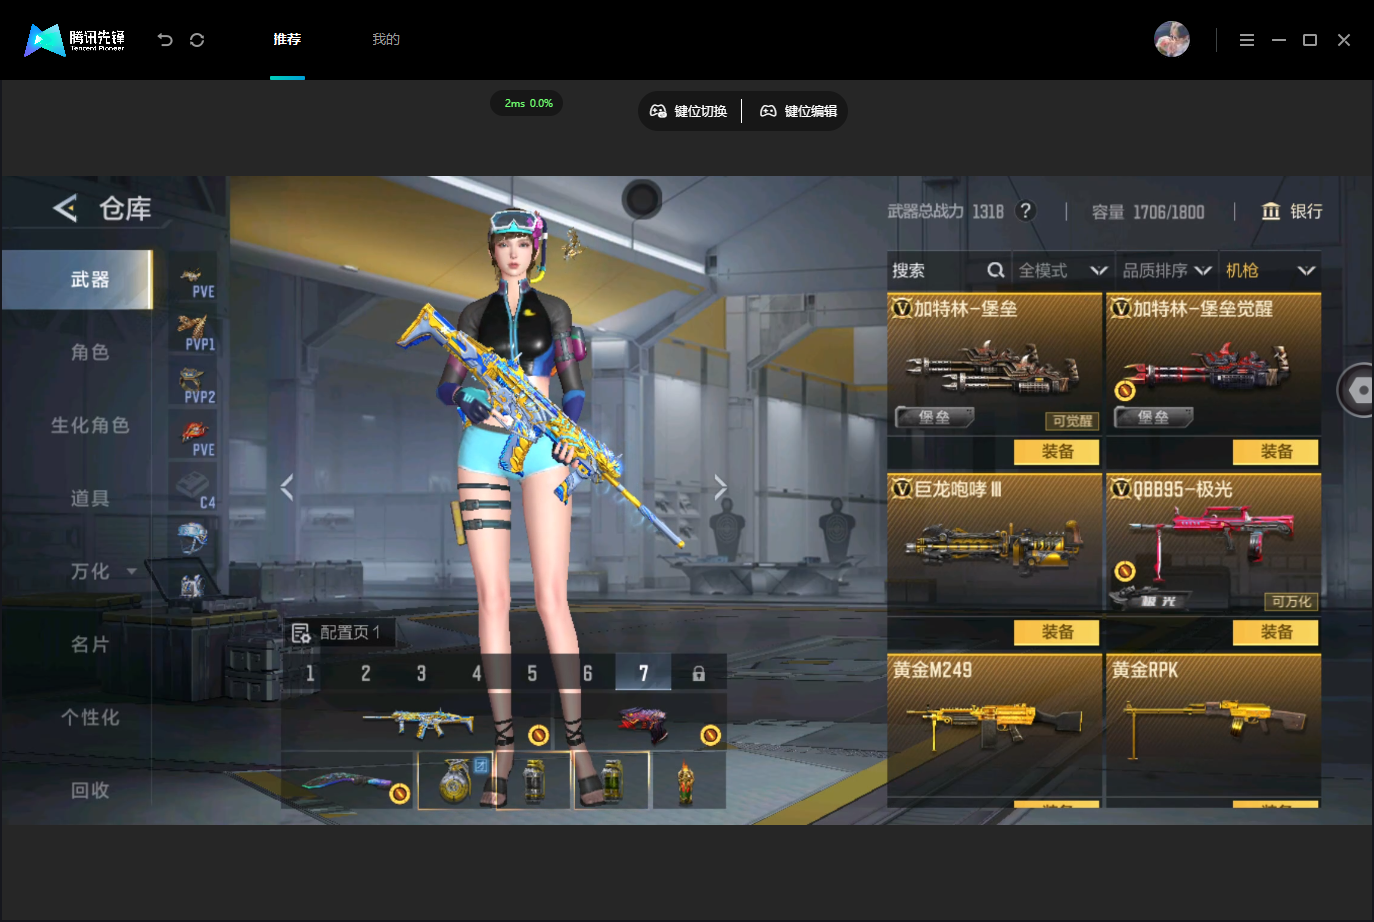Select the 角色 sidebar category
Viewport: 1374px width, 922px height.
[90, 352]
